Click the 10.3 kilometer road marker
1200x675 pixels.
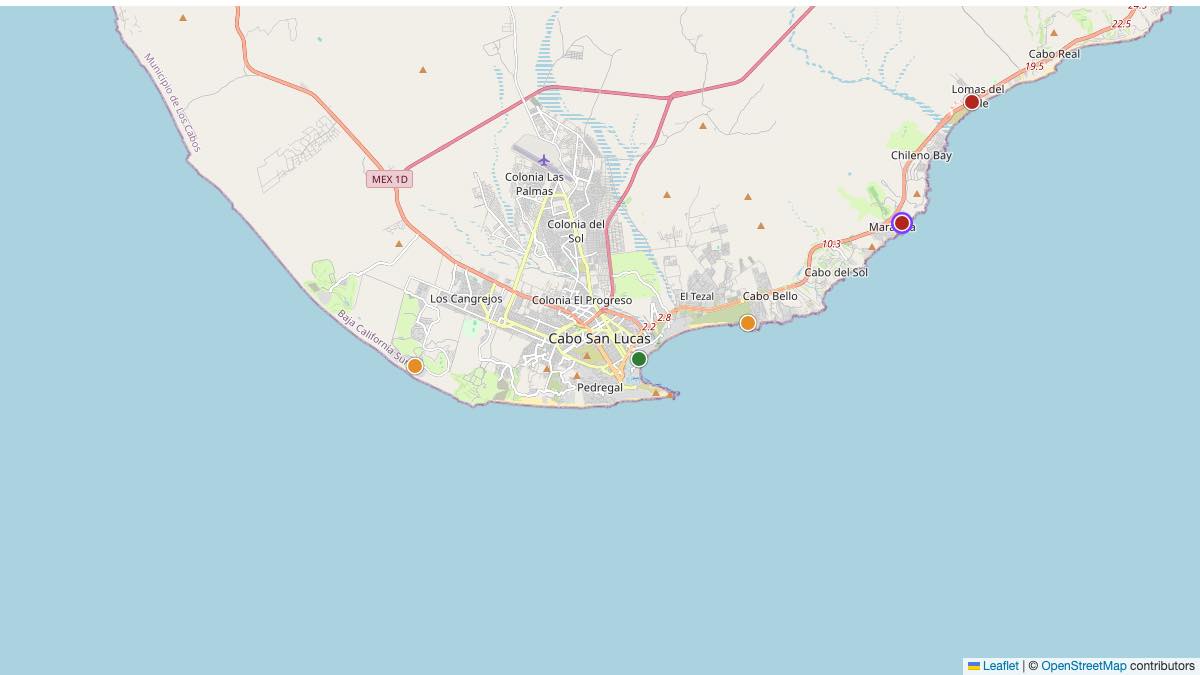[x=831, y=244]
